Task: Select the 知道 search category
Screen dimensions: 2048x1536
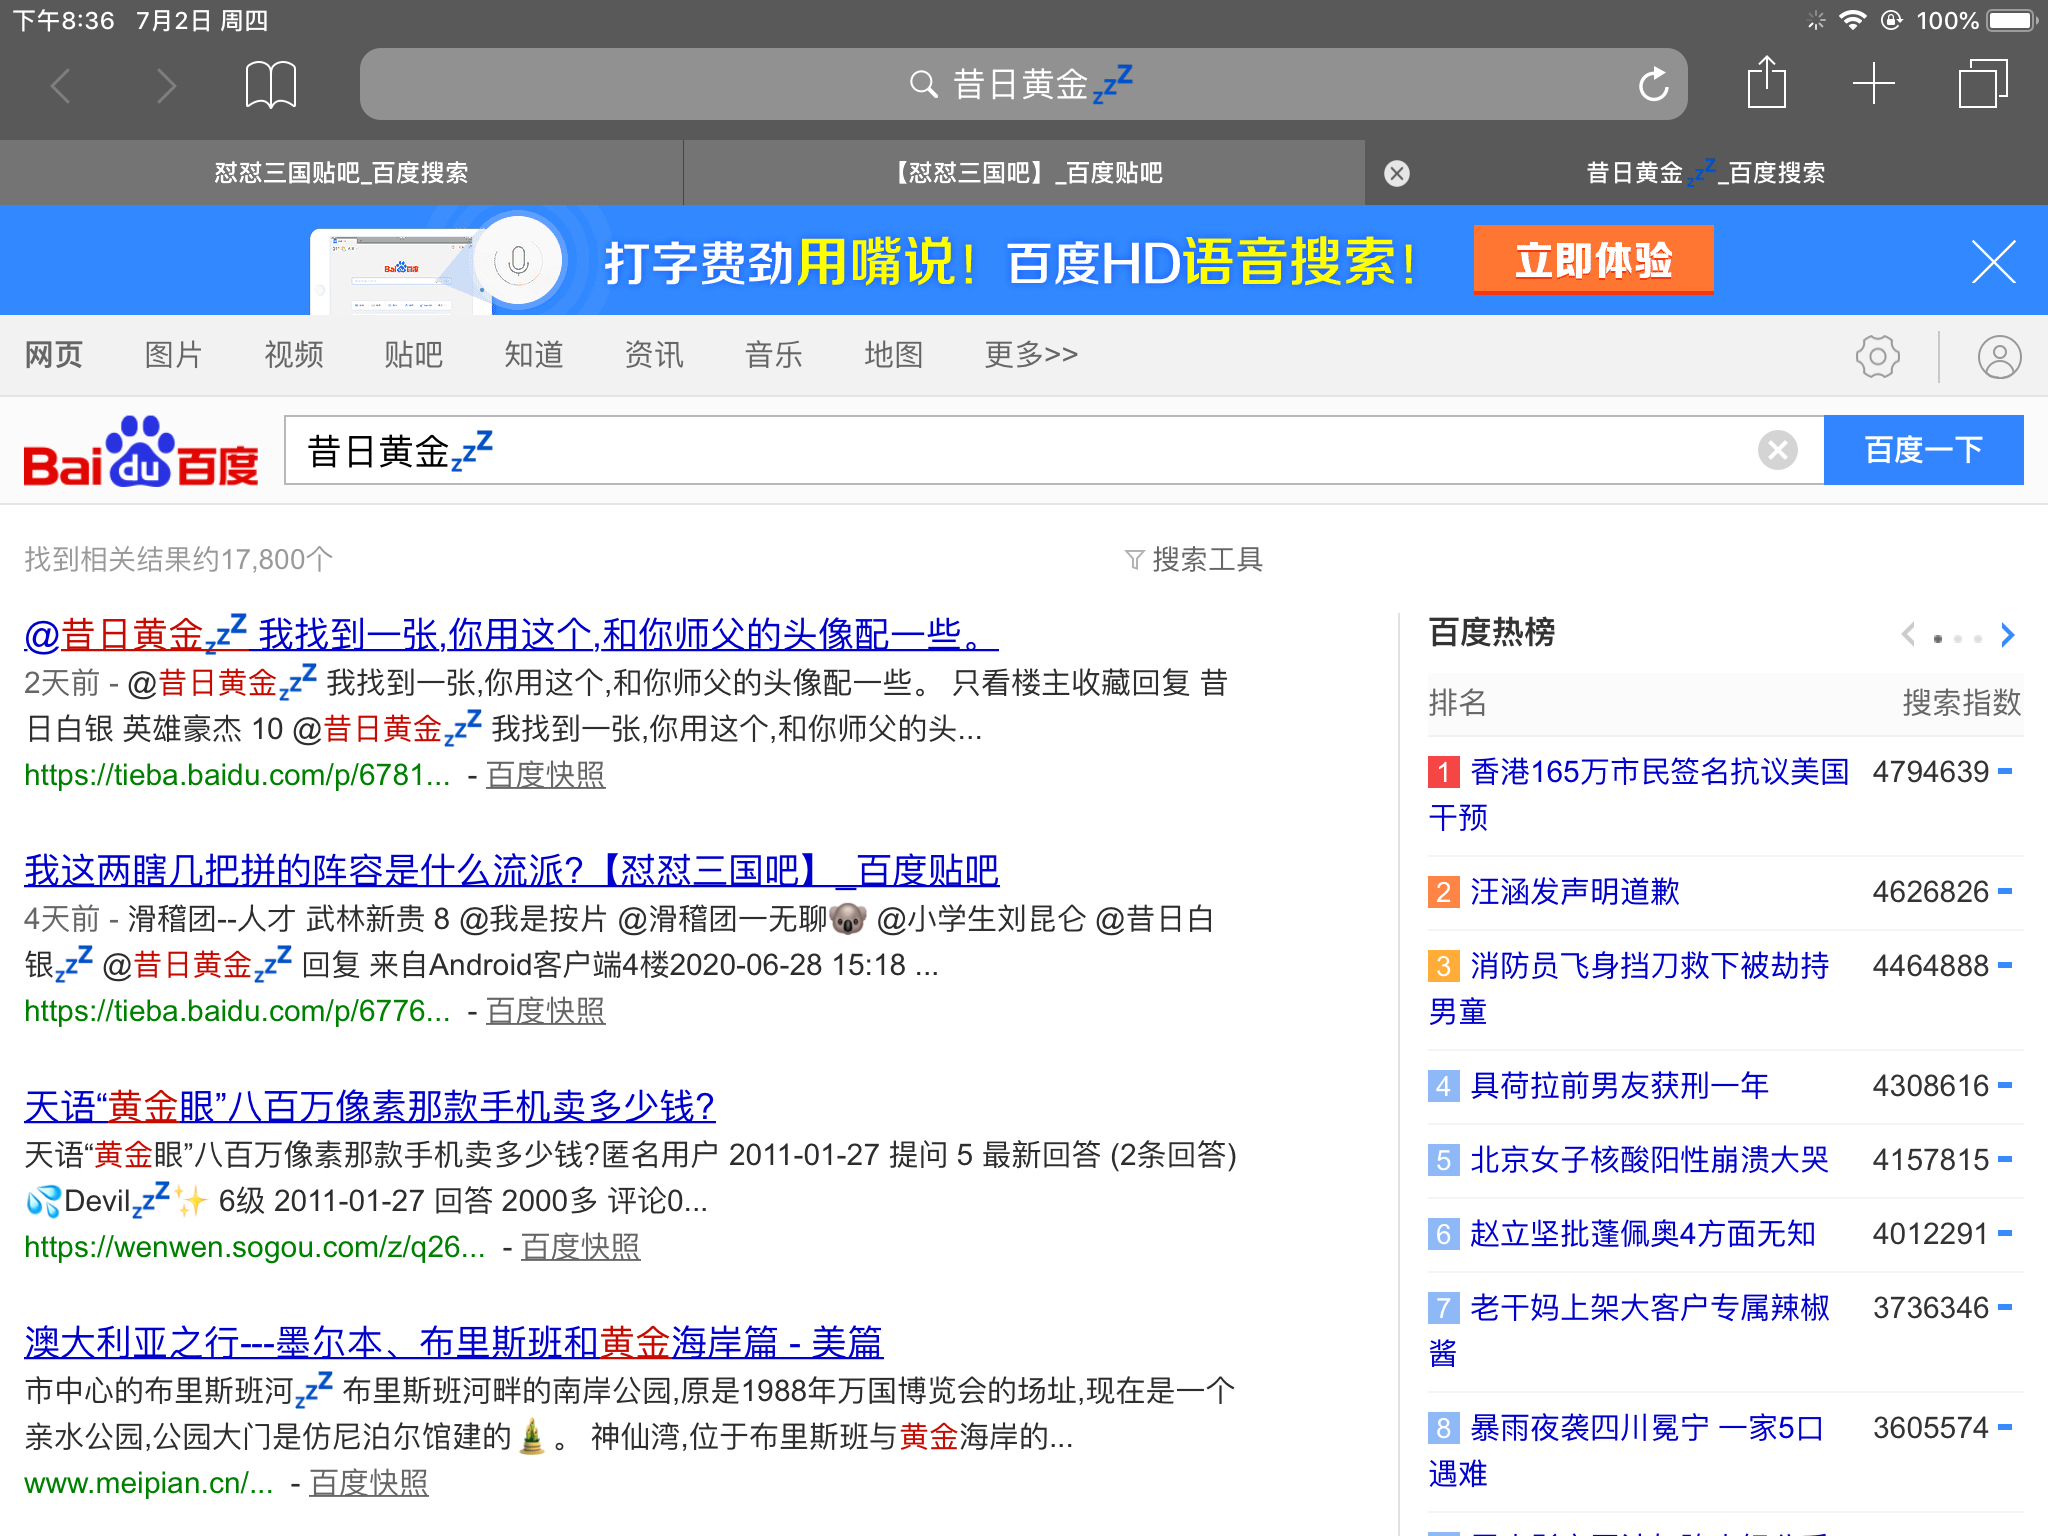Action: click(x=534, y=354)
